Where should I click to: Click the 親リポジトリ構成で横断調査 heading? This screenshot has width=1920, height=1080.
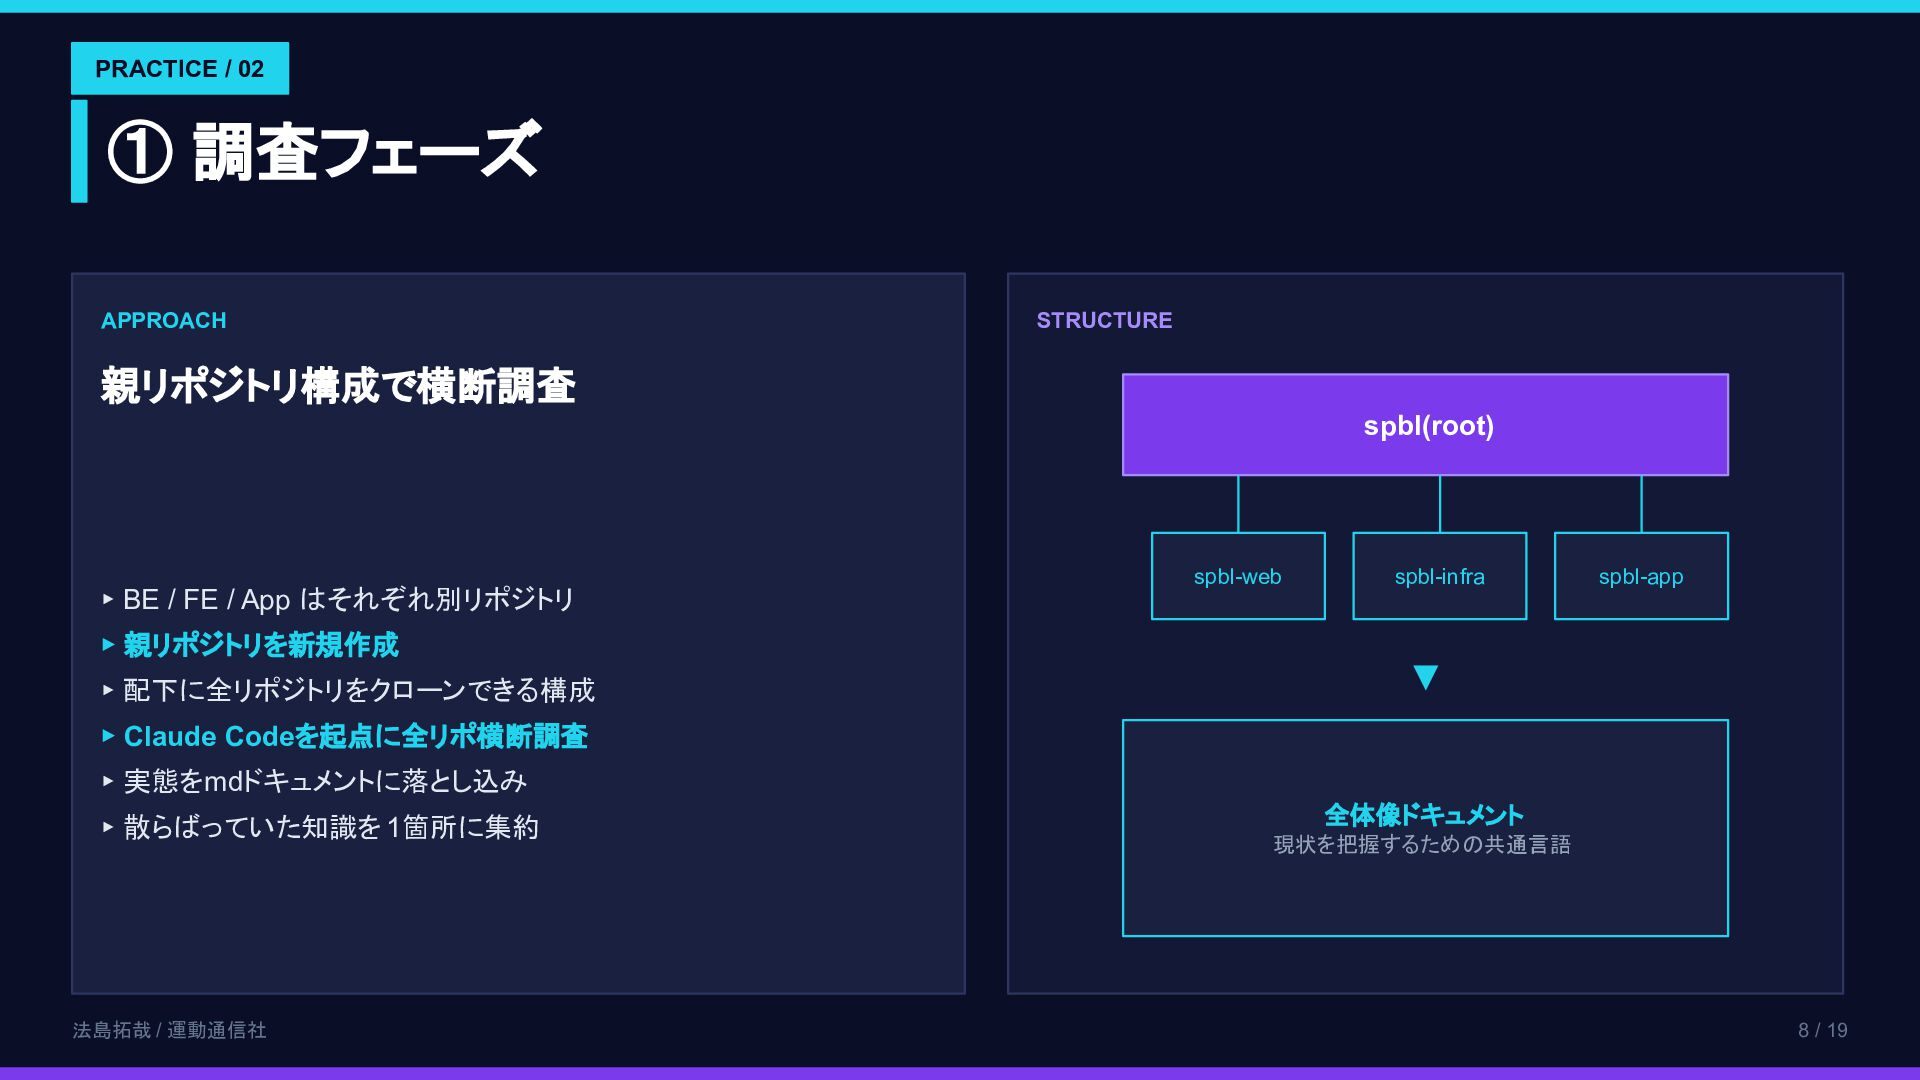coord(338,387)
